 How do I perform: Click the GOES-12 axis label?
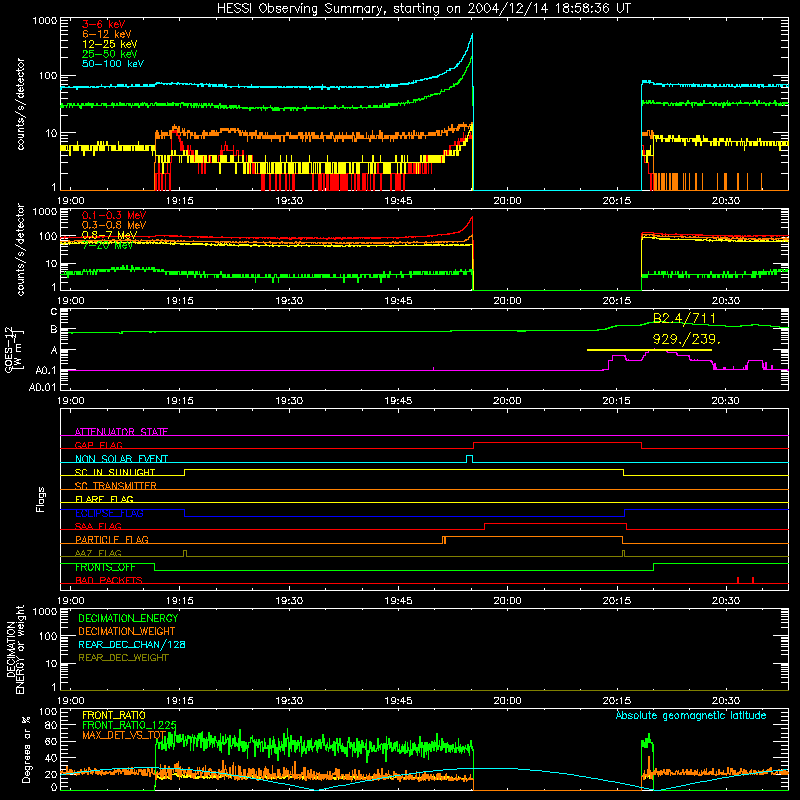12,349
